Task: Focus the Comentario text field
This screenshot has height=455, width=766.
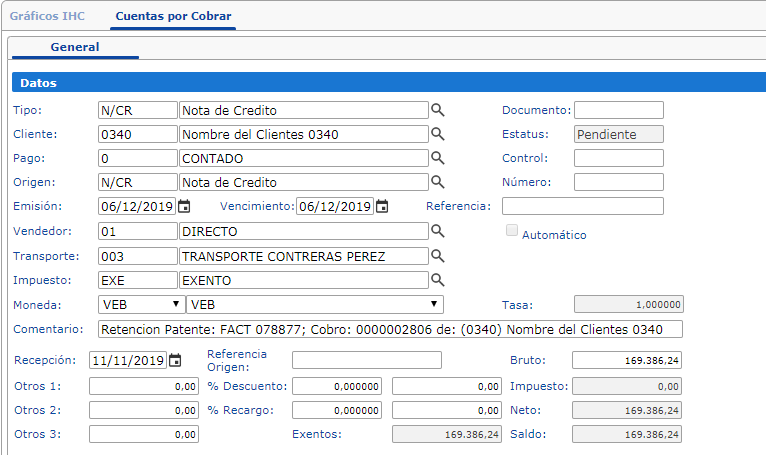Action: 390,329
